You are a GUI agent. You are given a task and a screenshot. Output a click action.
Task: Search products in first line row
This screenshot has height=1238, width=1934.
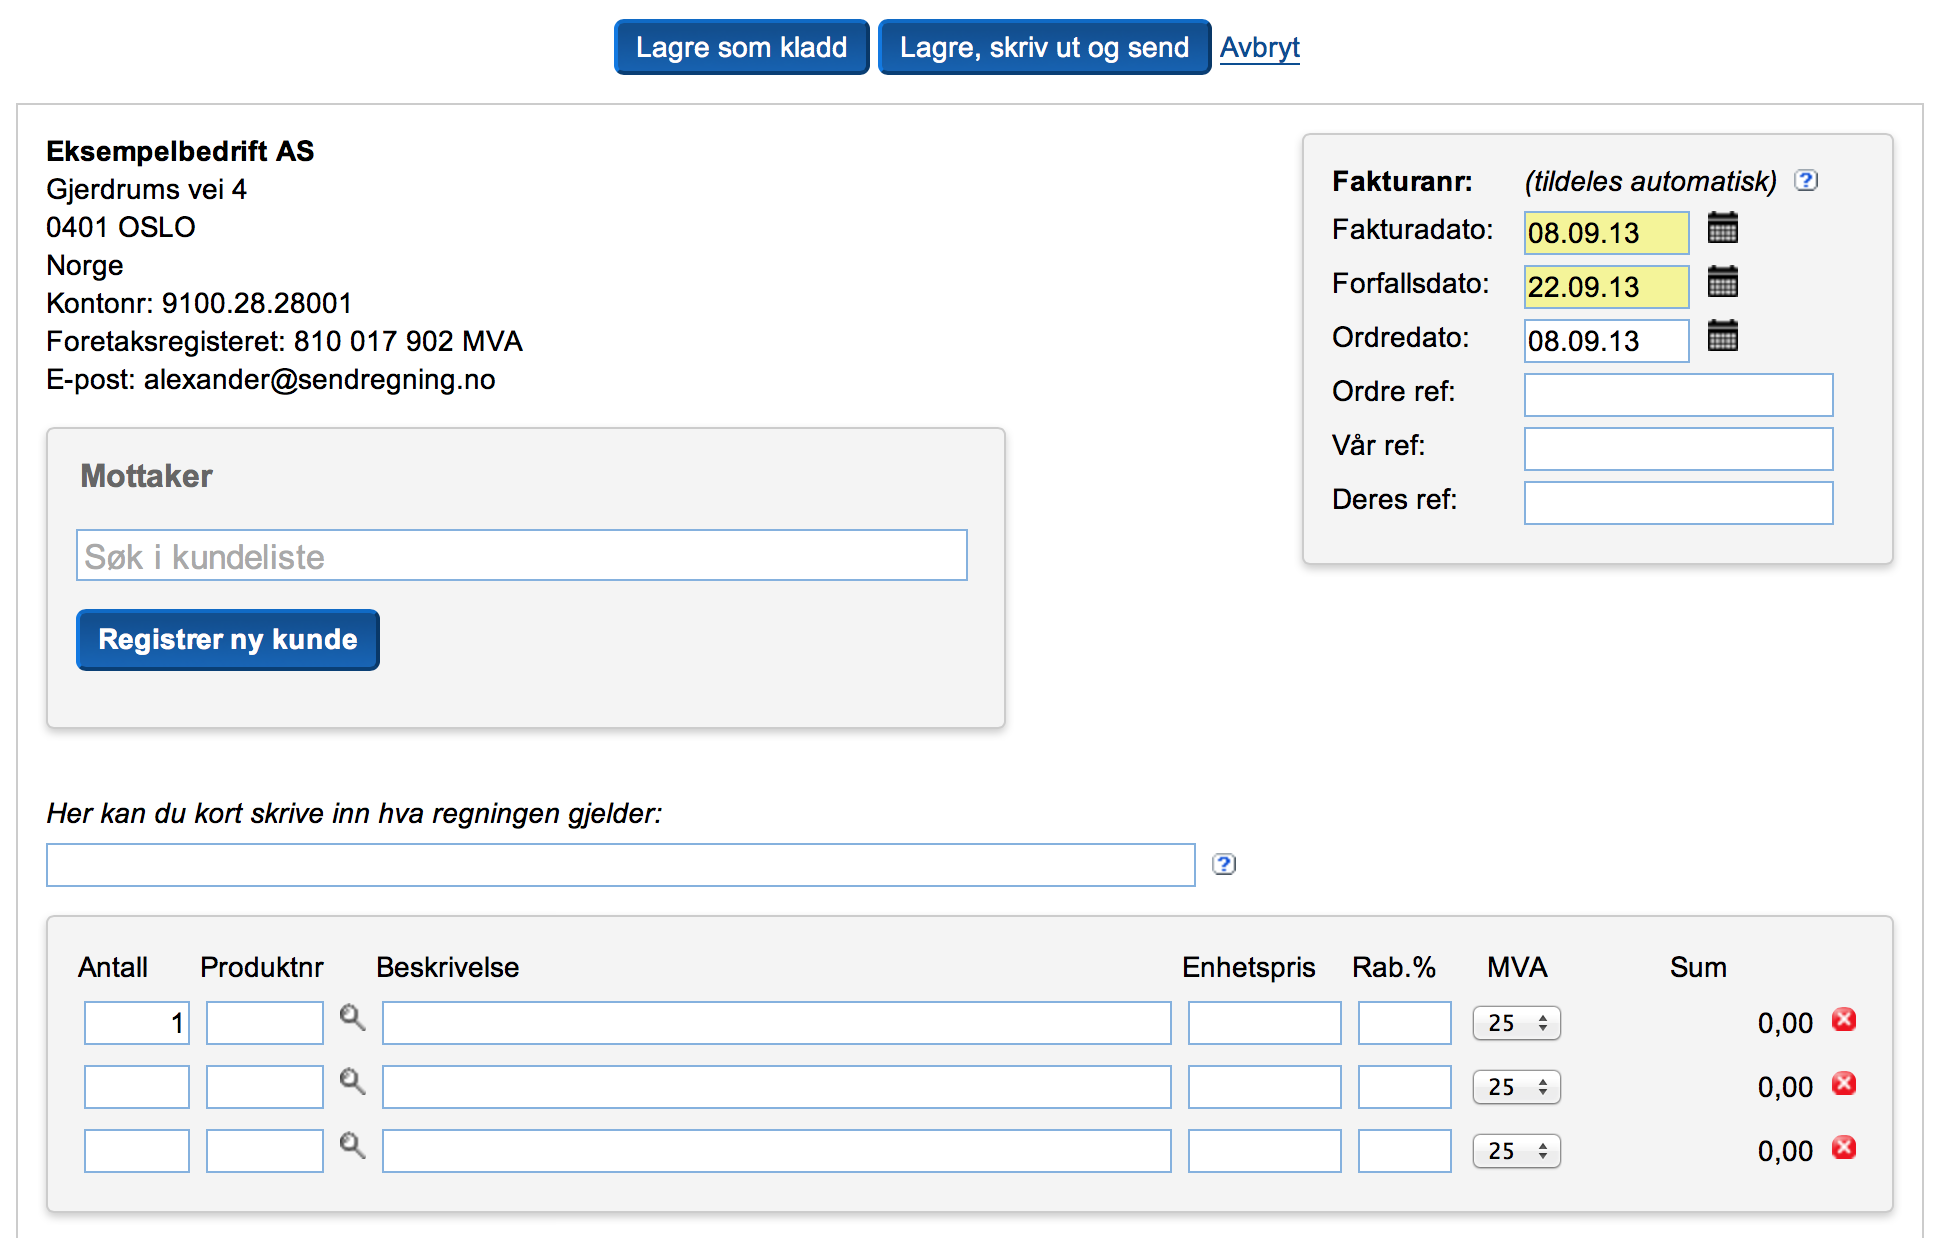coord(352,1018)
